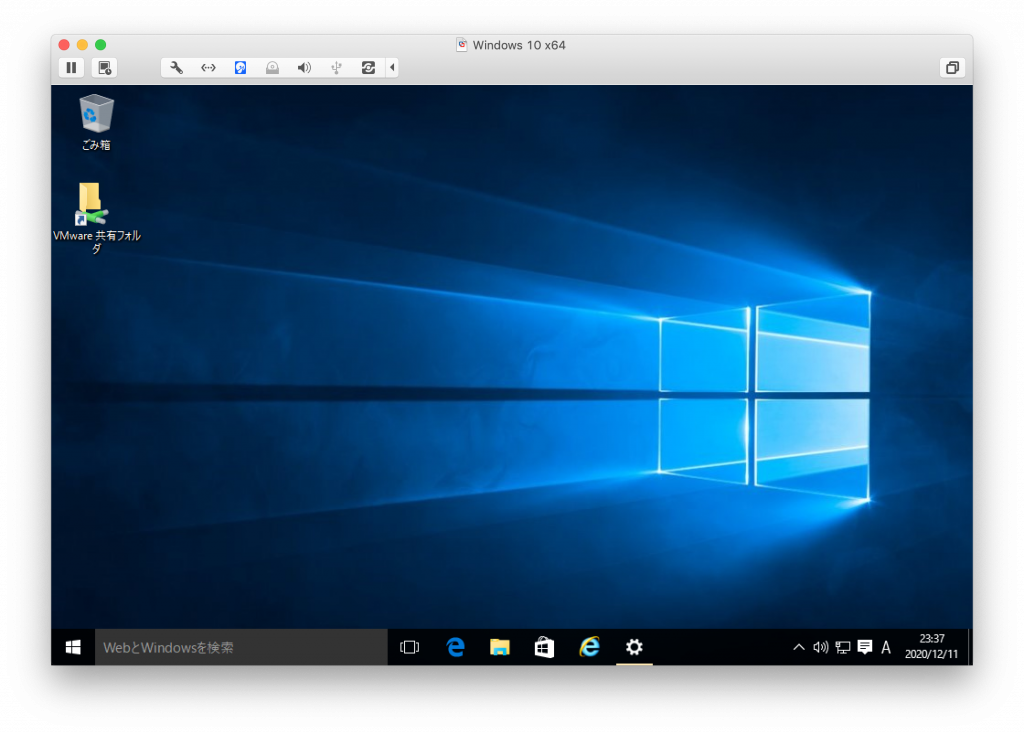The width and height of the screenshot is (1024, 733).
Task: Click the USB device toolbar icon
Action: 336,67
